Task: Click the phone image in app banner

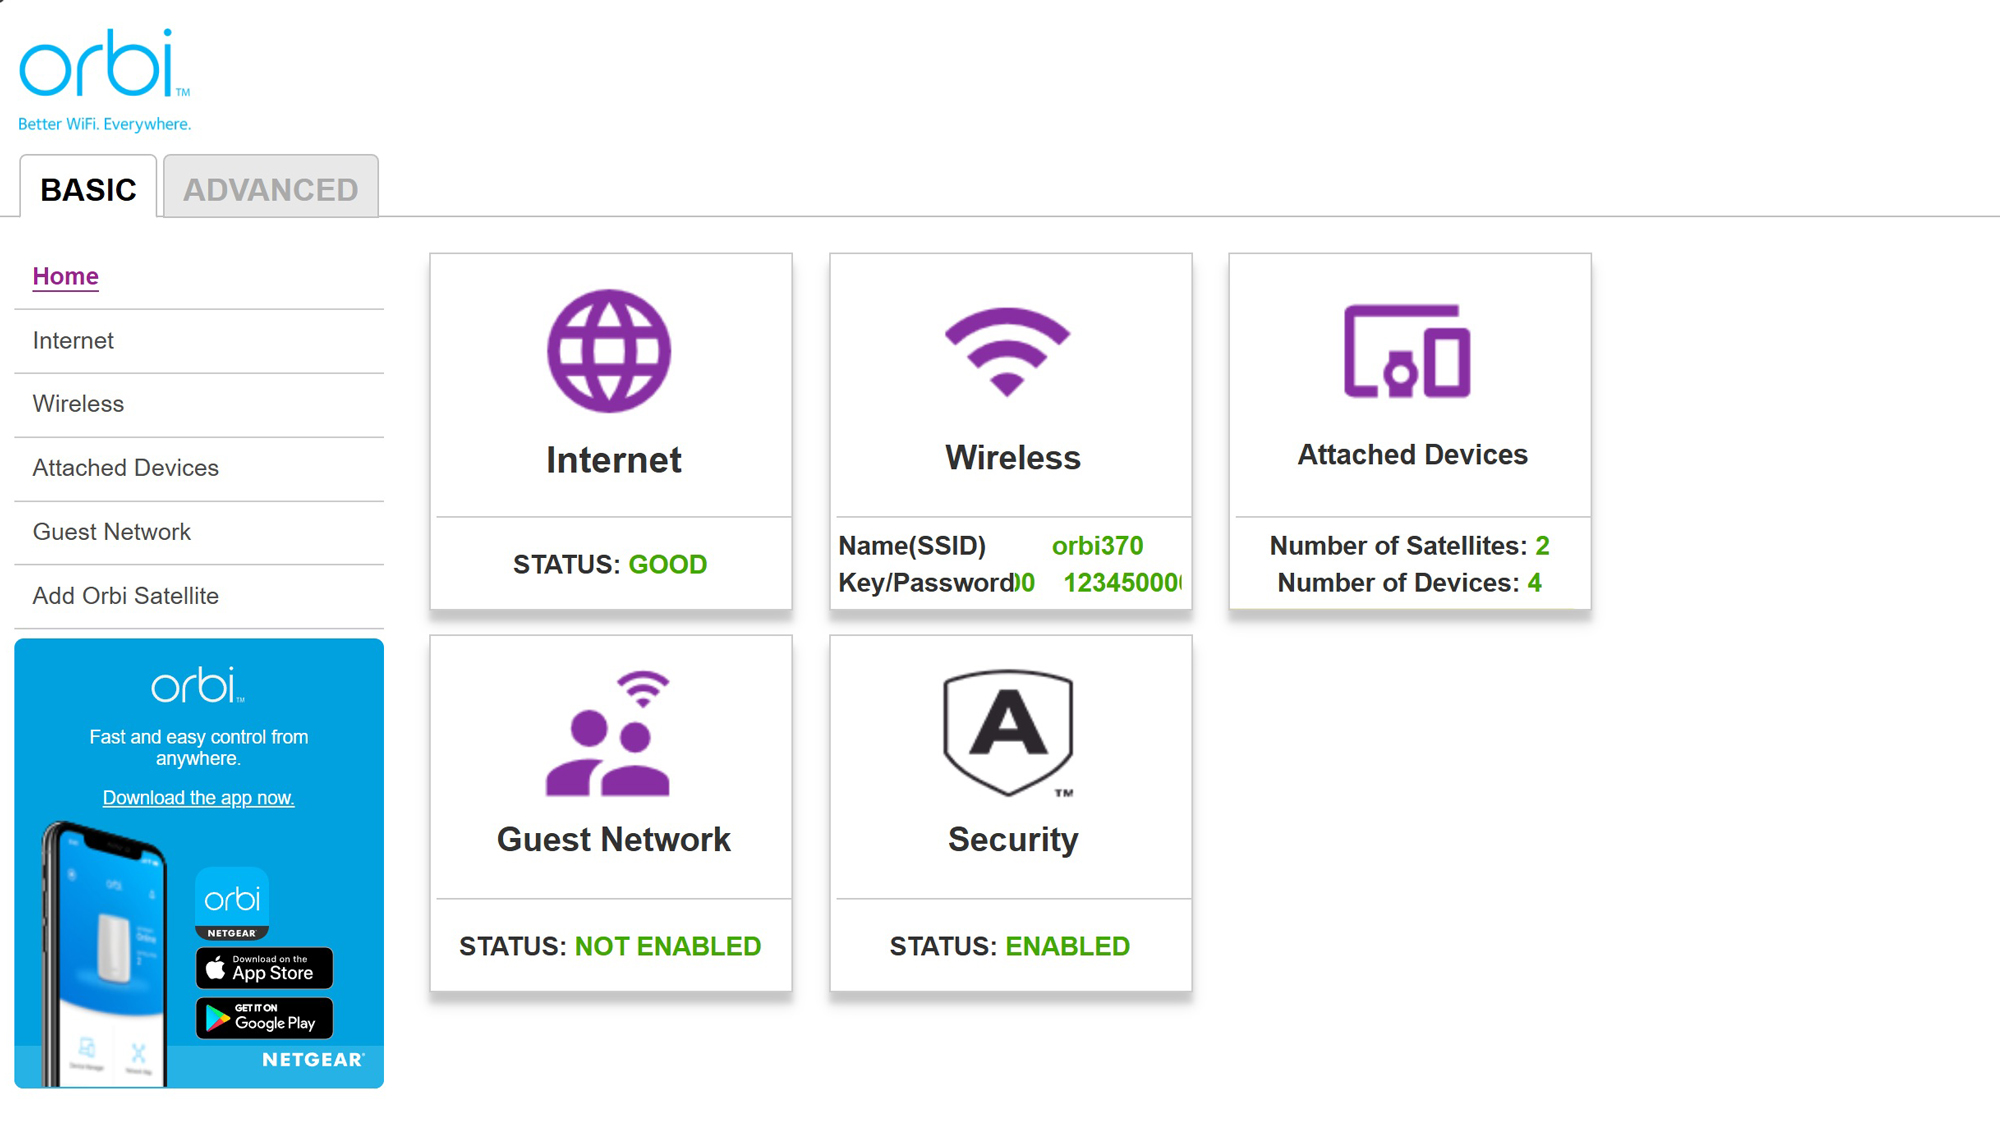Action: click(x=104, y=954)
